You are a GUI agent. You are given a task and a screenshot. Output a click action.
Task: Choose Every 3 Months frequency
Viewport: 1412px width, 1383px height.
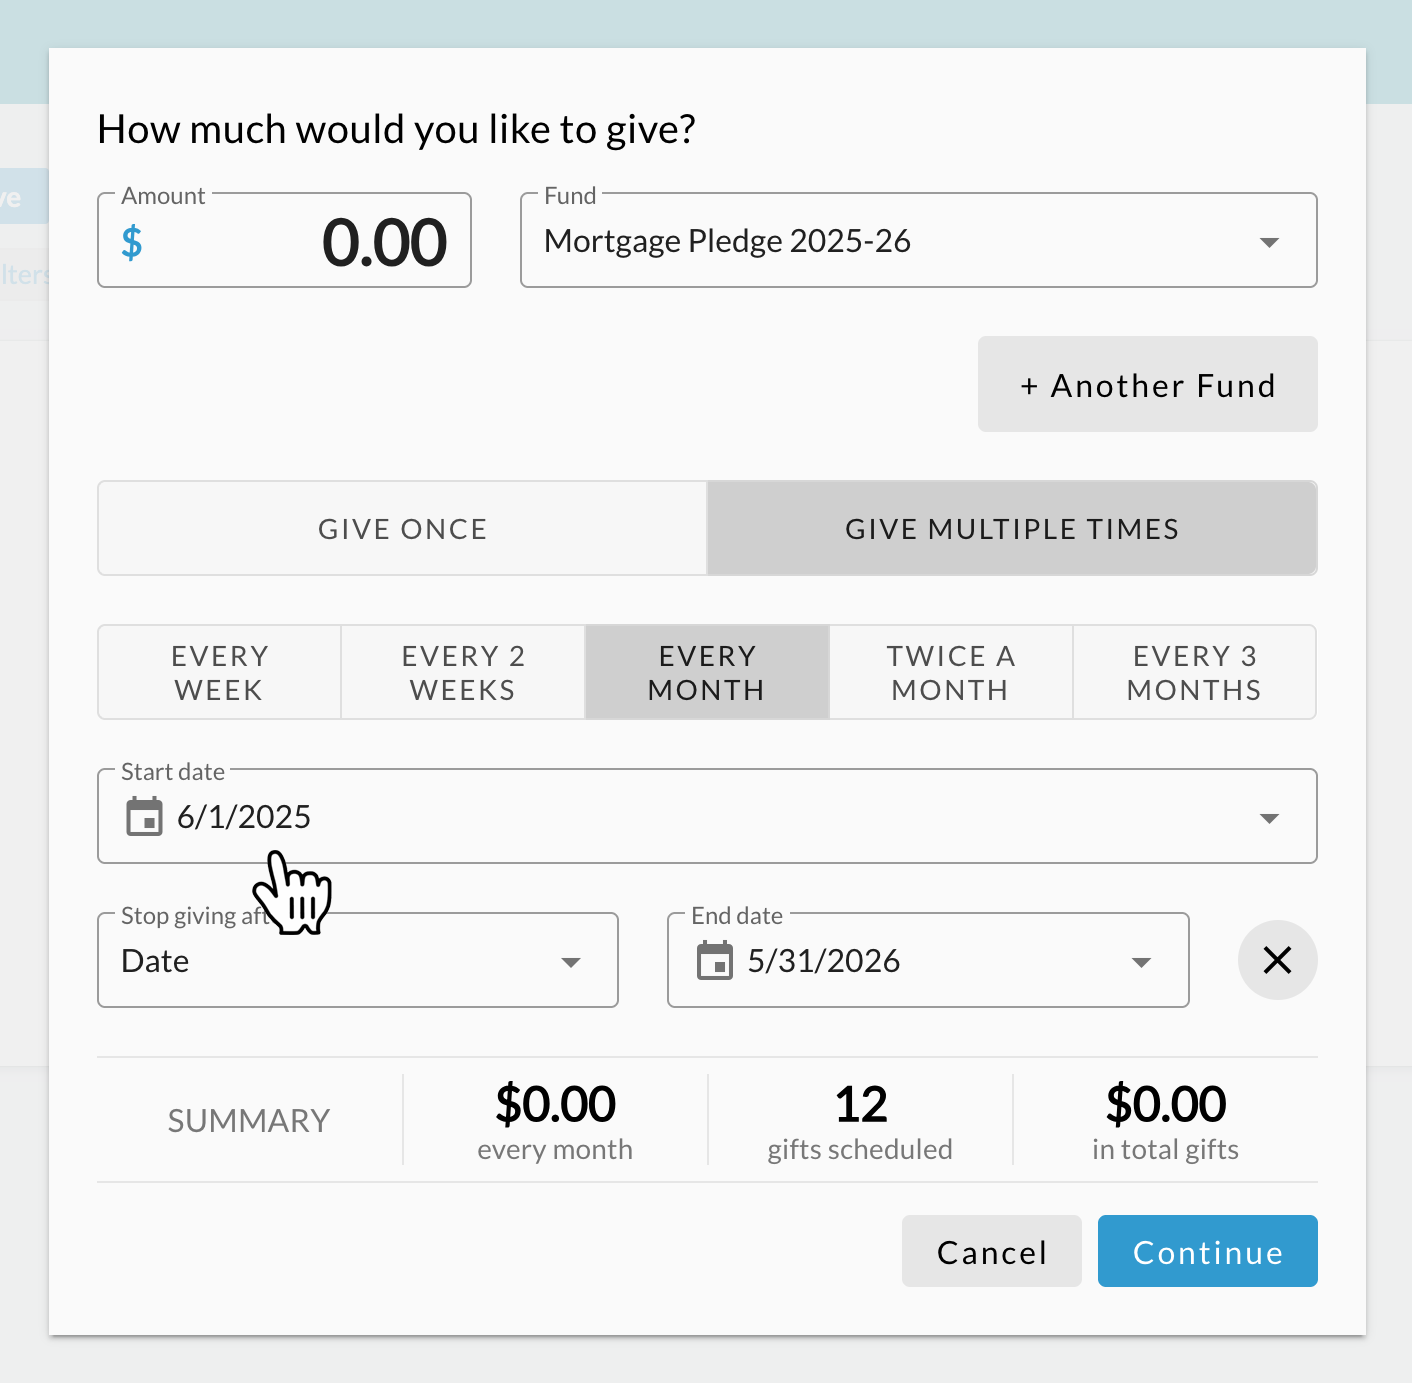1194,672
